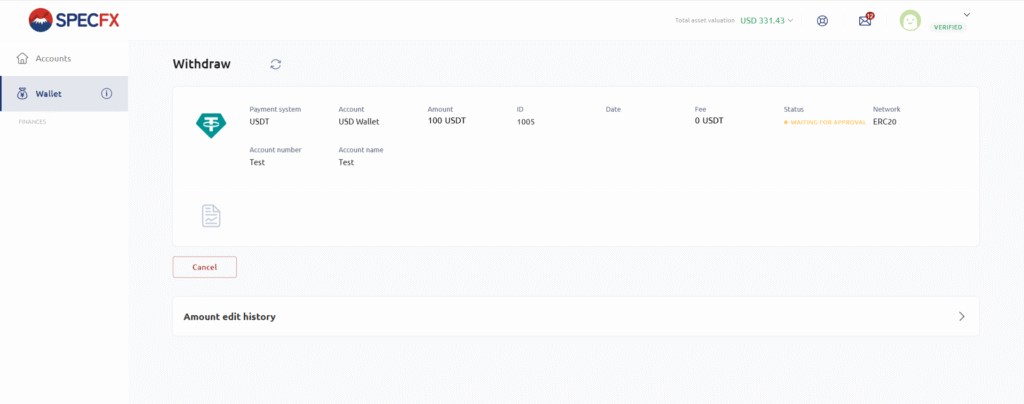The image size is (1024, 404).
Task: Click the USD 331.43 balance amount
Action: coord(762,20)
